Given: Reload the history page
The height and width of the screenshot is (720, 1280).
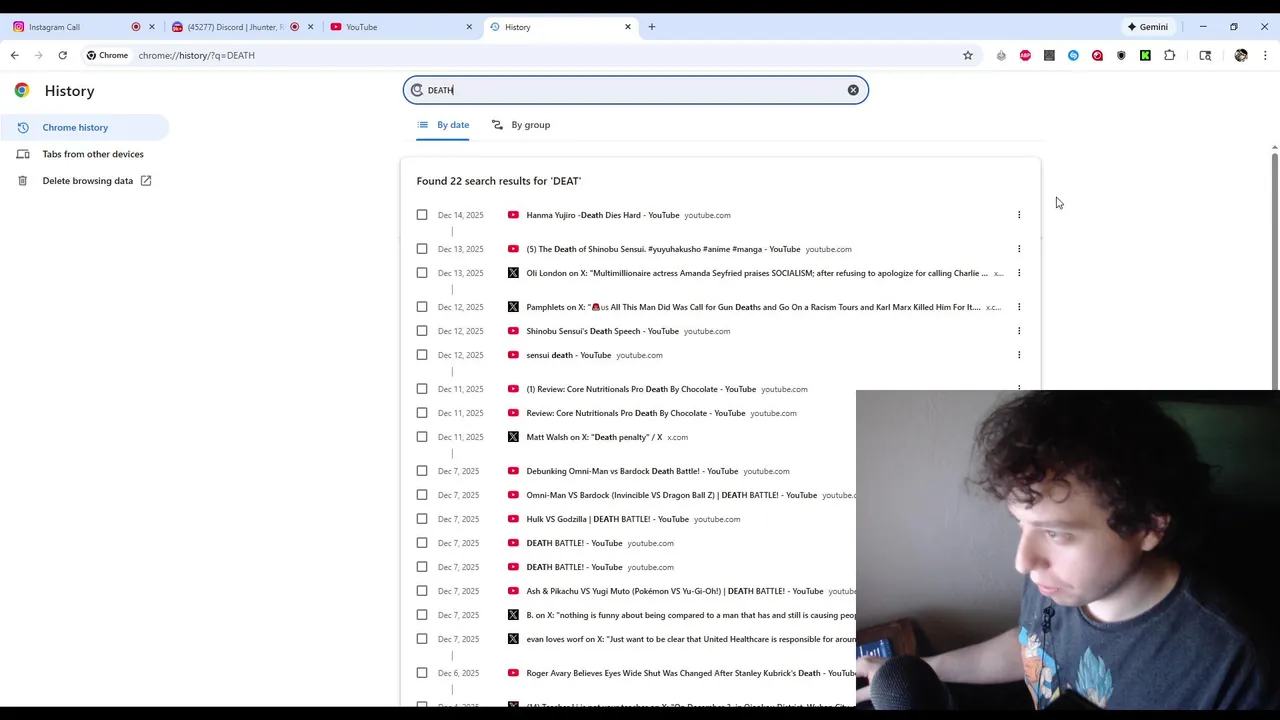Looking at the screenshot, I should tap(62, 55).
